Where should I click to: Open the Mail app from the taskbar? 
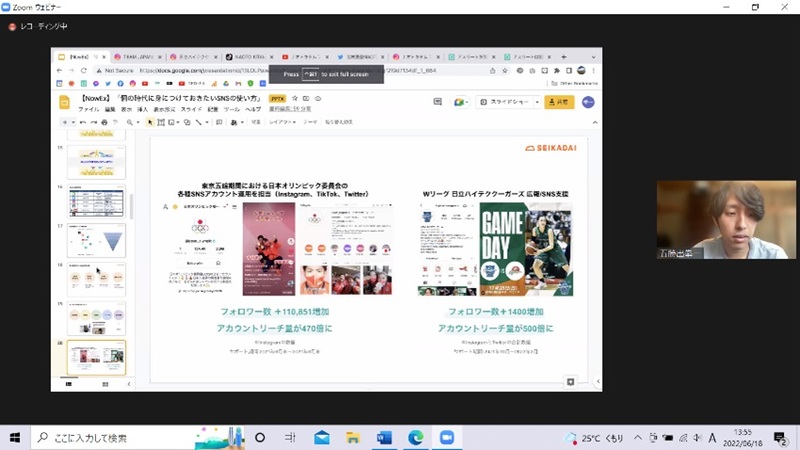(322, 438)
